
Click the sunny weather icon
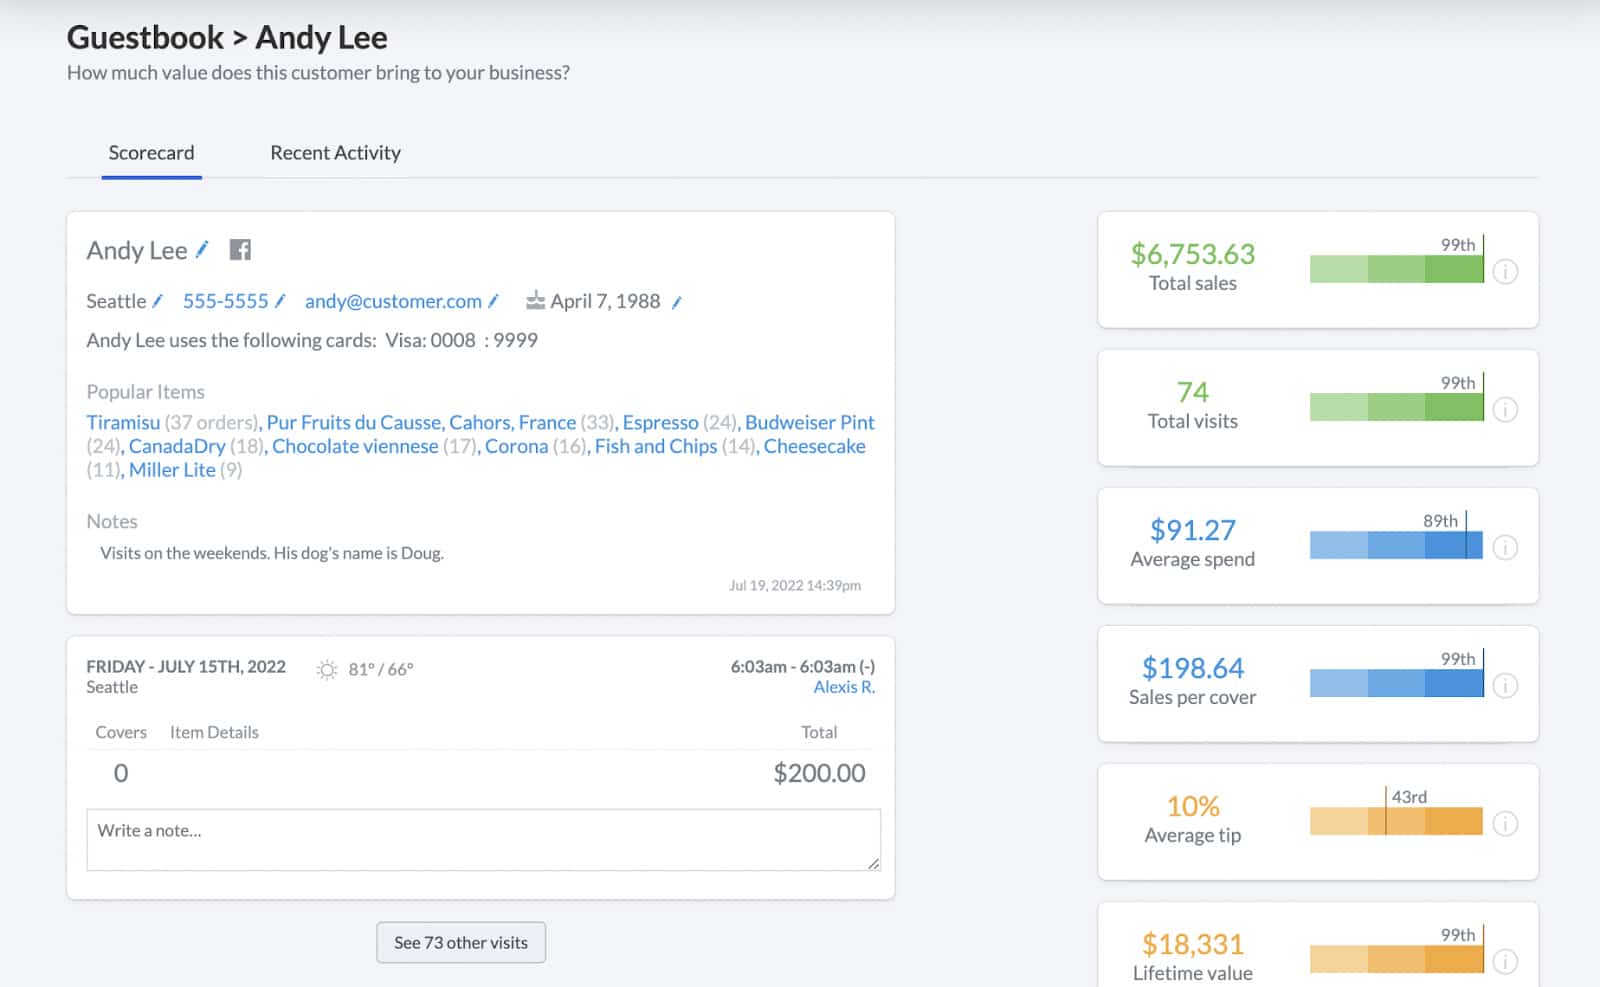[x=327, y=669]
